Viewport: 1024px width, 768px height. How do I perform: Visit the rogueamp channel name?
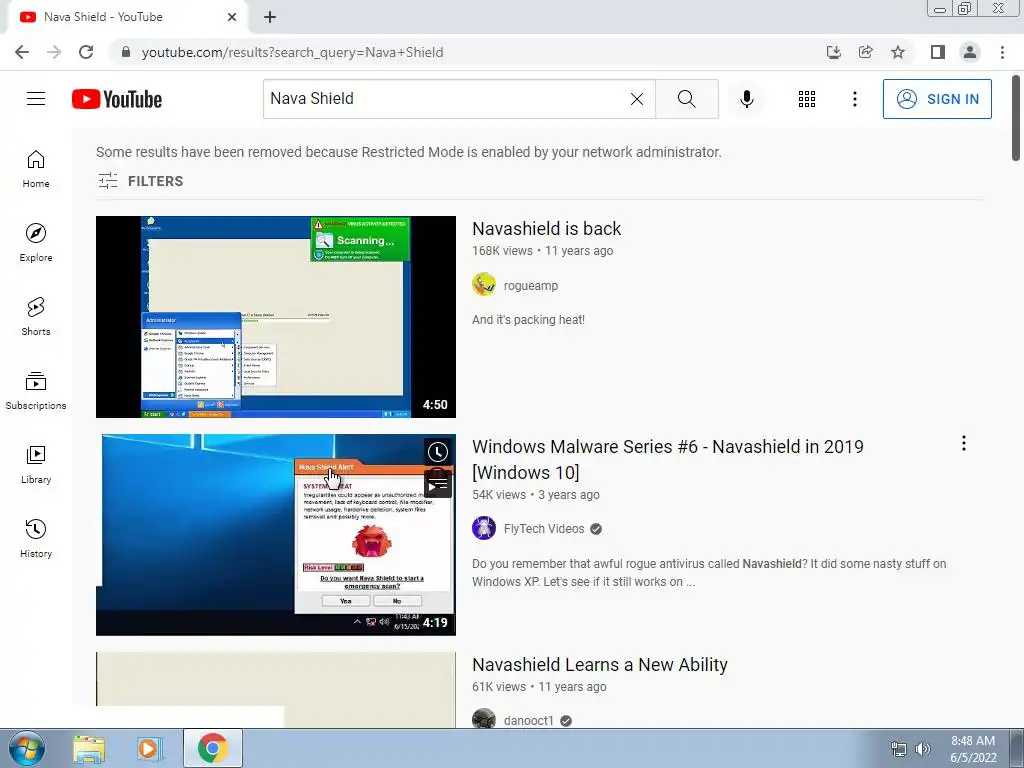click(531, 285)
